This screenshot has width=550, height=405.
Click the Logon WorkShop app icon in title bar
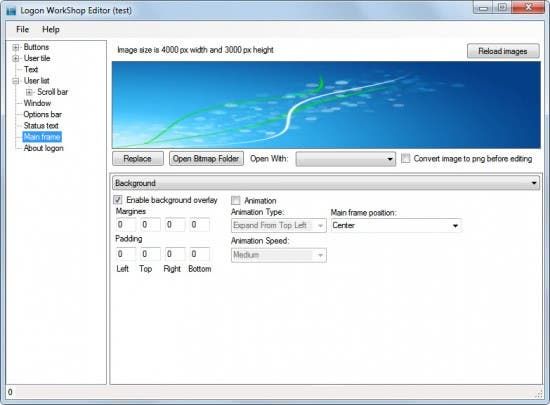11,11
